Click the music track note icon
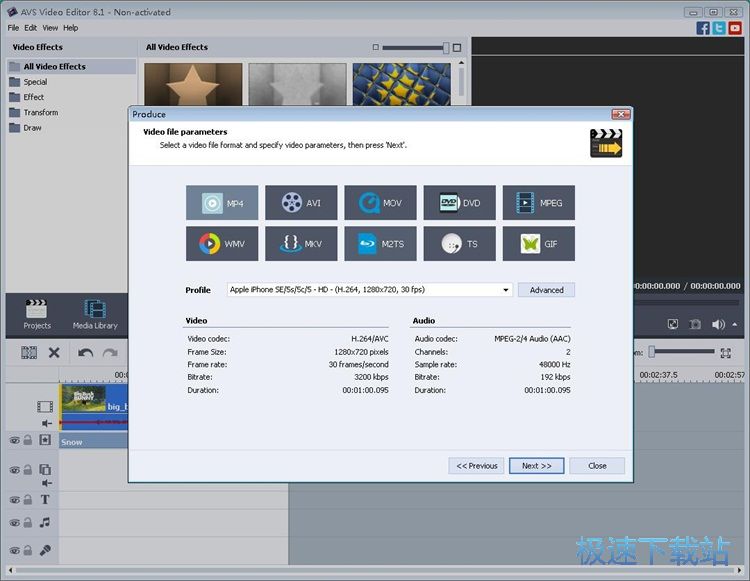Viewport: 750px width, 581px height. pyautogui.click(x=45, y=522)
